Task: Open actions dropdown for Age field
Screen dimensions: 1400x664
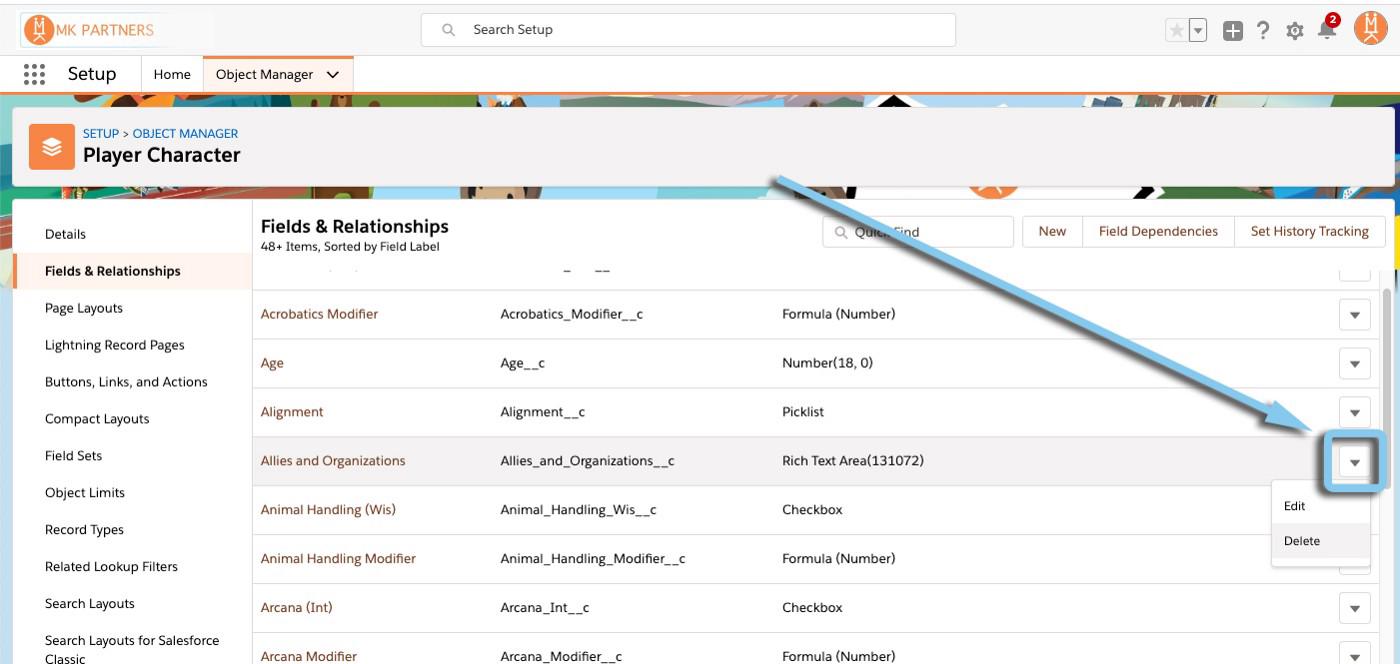Action: point(1354,363)
